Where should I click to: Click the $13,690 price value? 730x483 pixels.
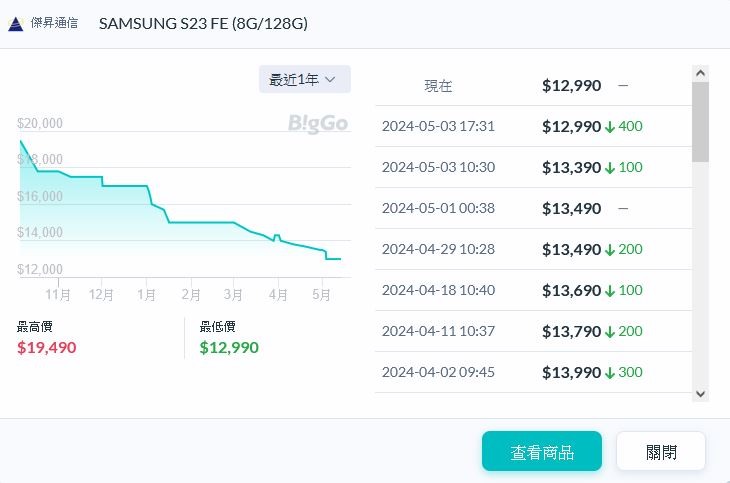(571, 290)
